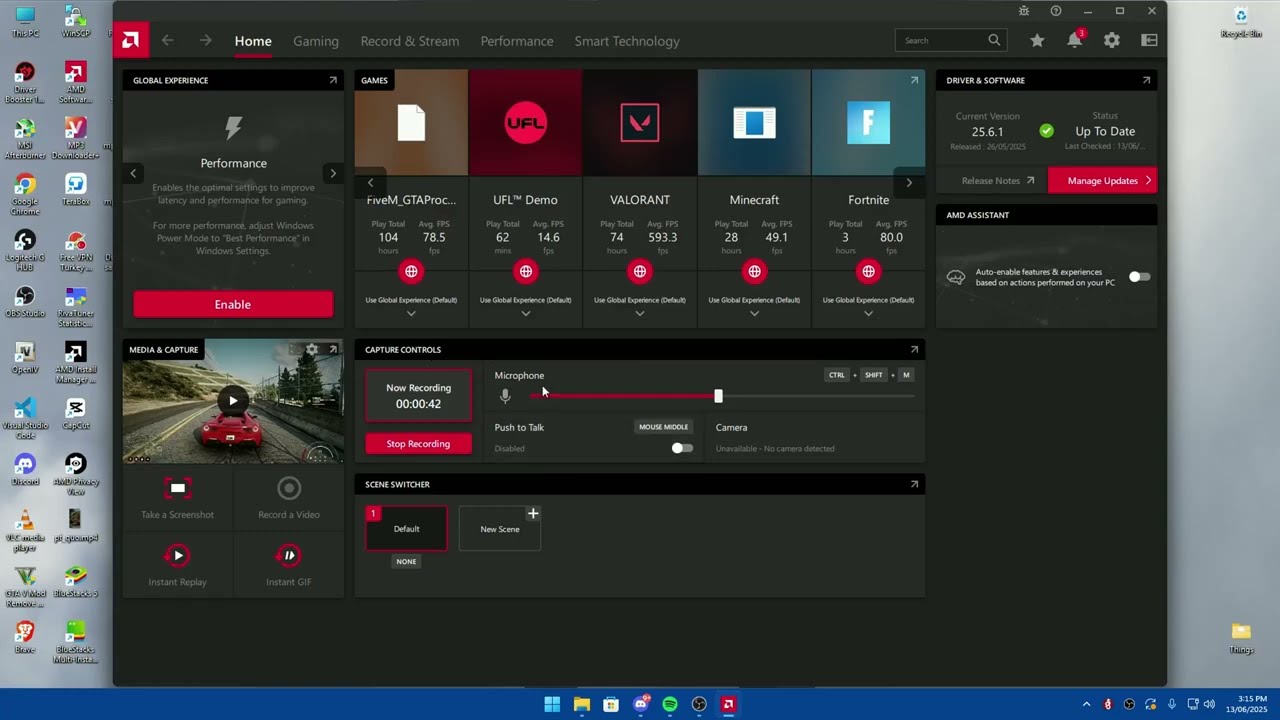Mute the microphone icon

pyautogui.click(x=505, y=396)
